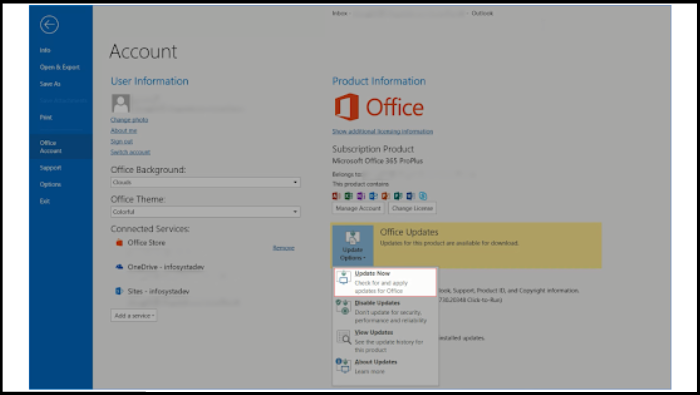The width and height of the screenshot is (700, 395).
Task: Open the Support sidebar item
Action: click(x=50, y=168)
